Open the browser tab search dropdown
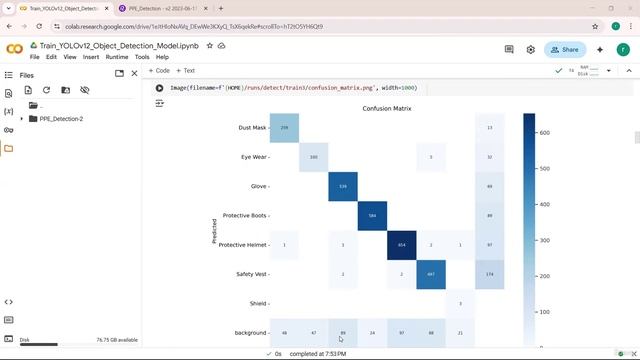 [9, 8]
